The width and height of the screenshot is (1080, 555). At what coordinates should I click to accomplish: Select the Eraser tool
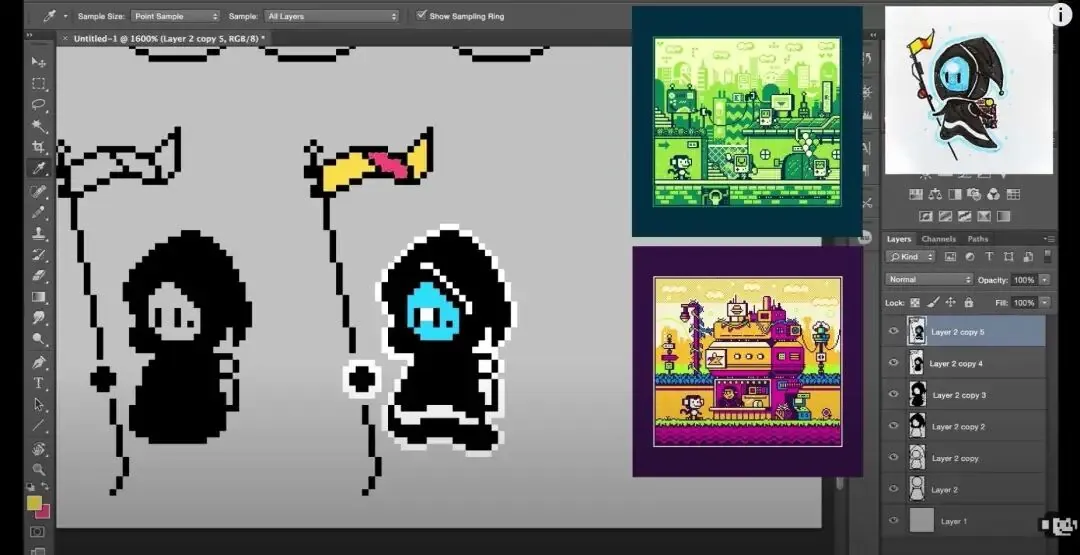point(39,276)
